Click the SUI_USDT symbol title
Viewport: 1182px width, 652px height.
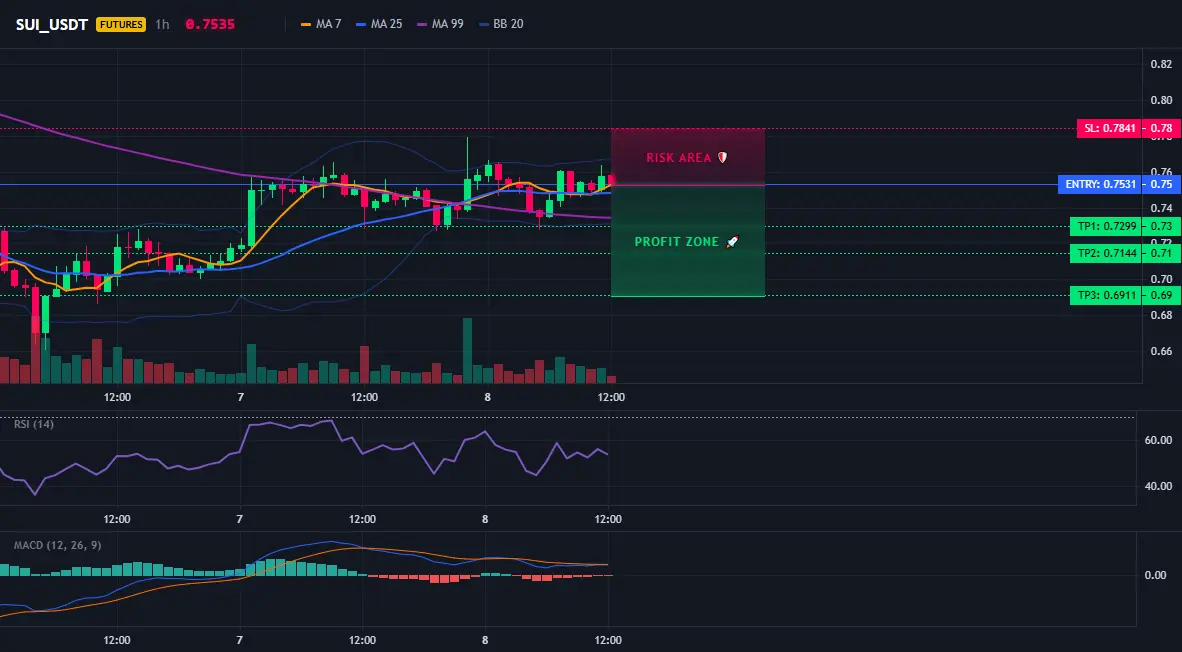pyautogui.click(x=52, y=24)
